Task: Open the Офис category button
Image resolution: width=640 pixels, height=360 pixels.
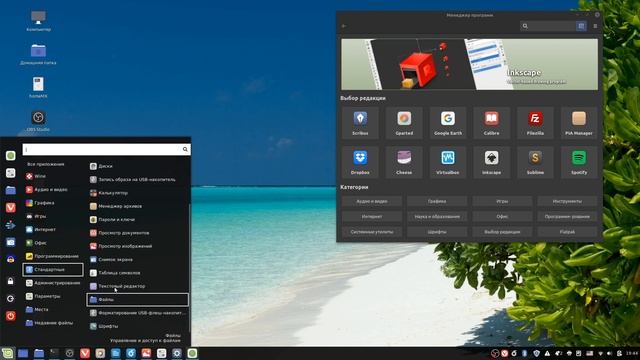Action: (x=502, y=216)
